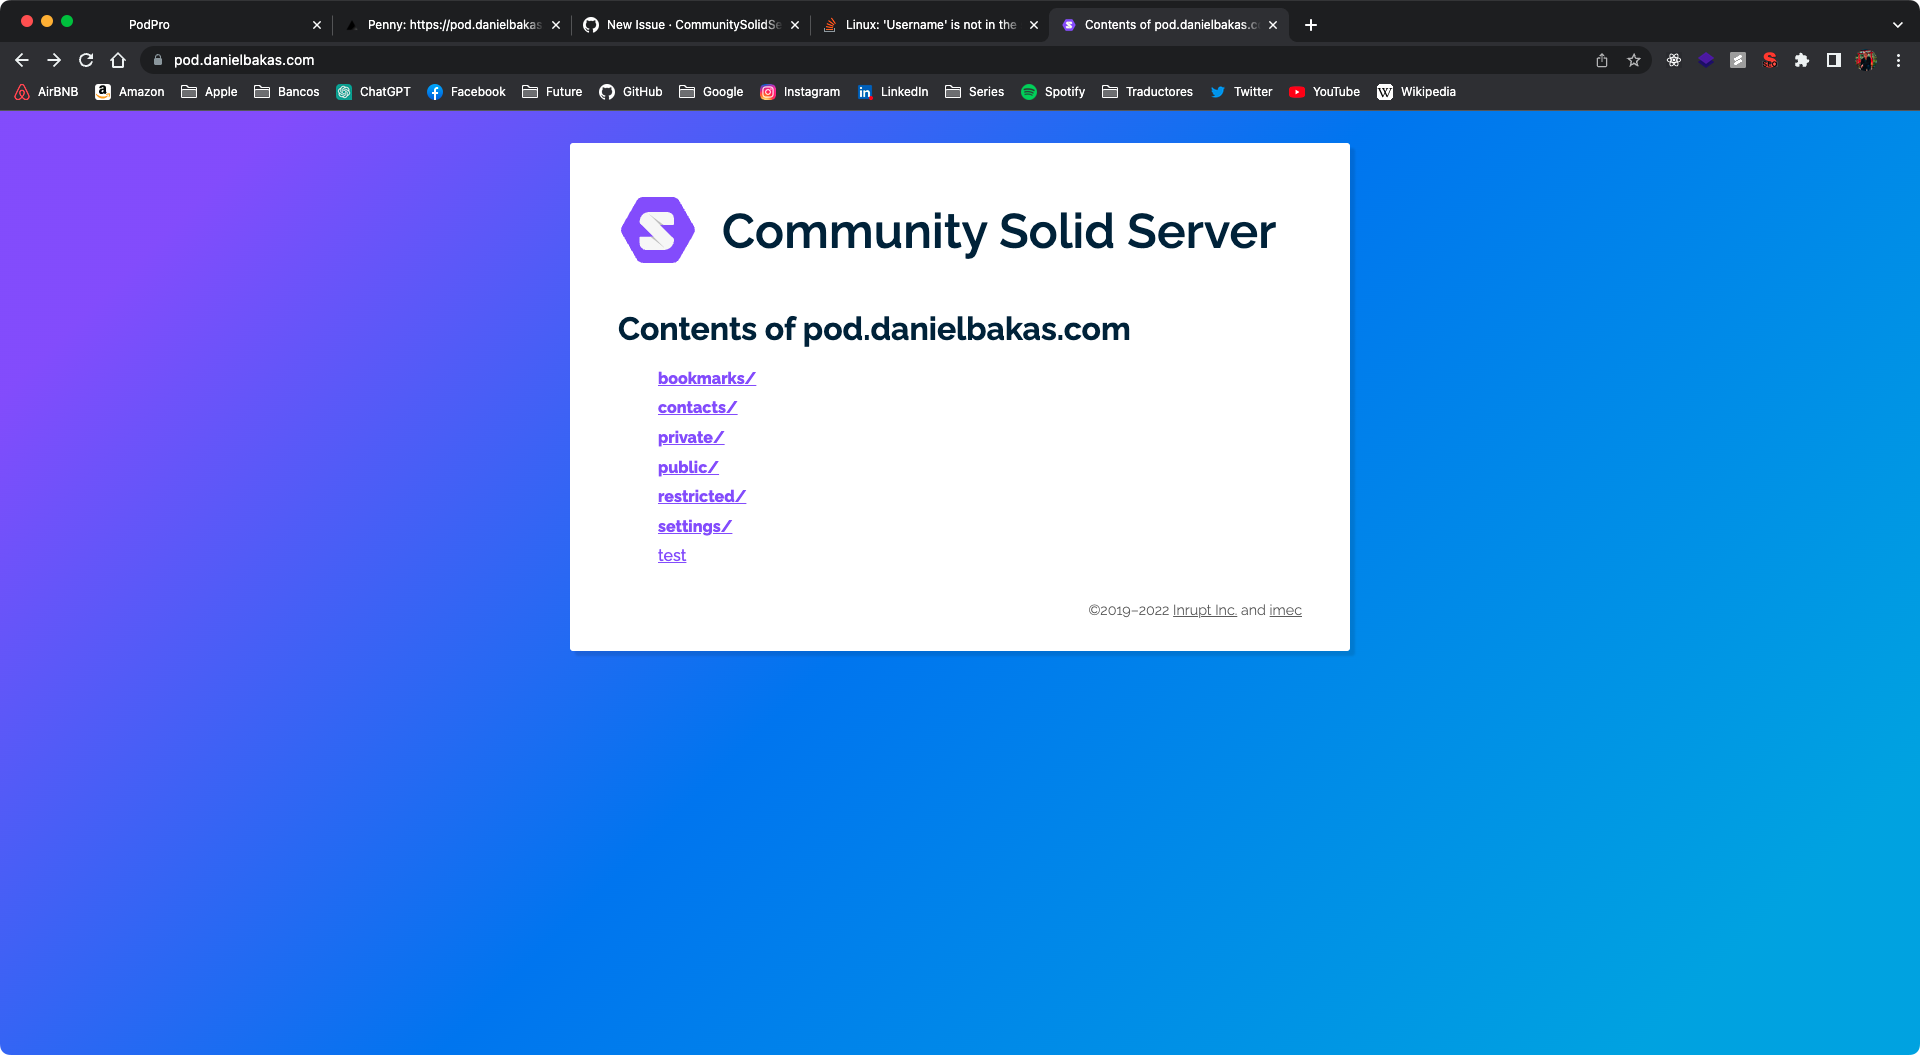The width and height of the screenshot is (1920, 1055).
Task: Click the GitHub icon in the bookmarks bar
Action: pos(607,92)
